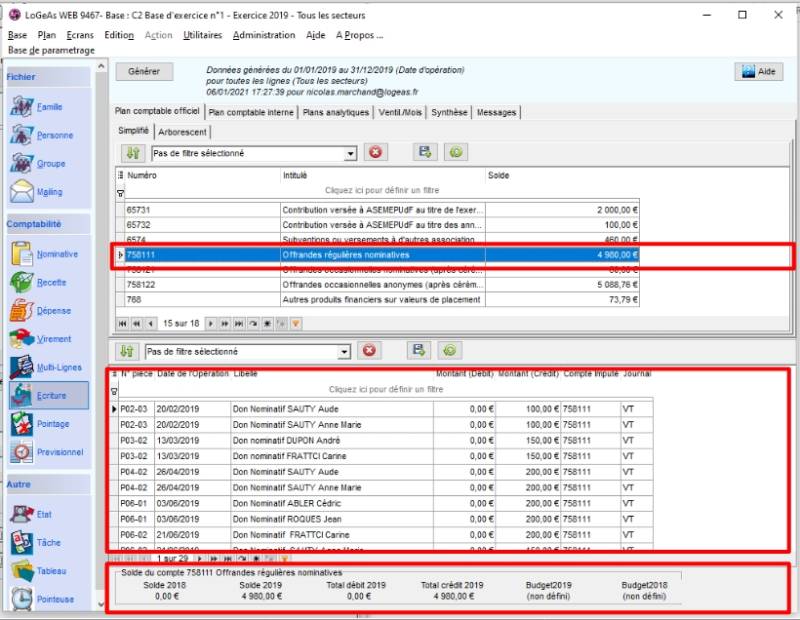The width and height of the screenshot is (800, 620).
Task: Save lower filter with the disk icon
Action: click(419, 350)
